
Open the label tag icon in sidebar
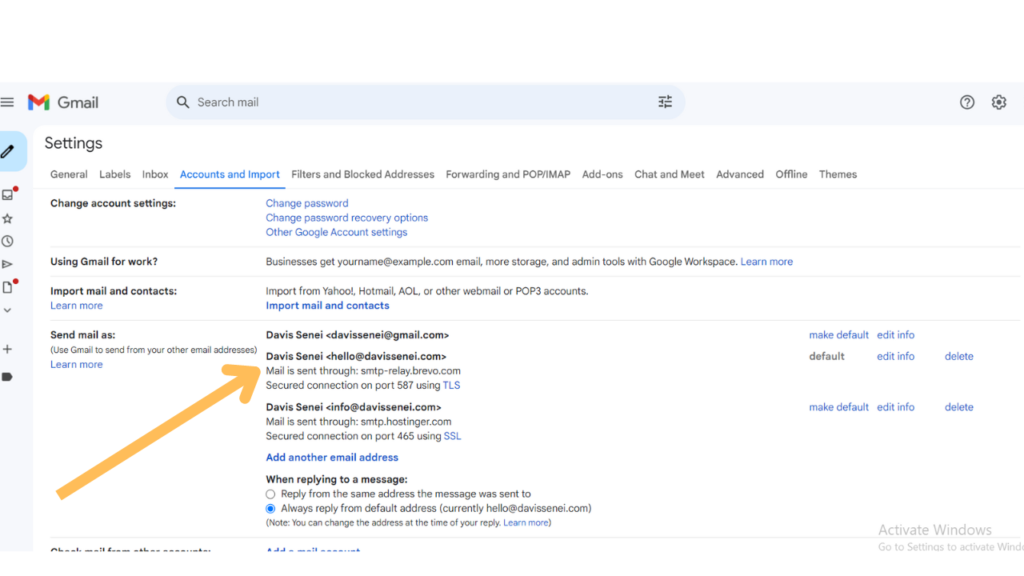pyautogui.click(x=8, y=377)
